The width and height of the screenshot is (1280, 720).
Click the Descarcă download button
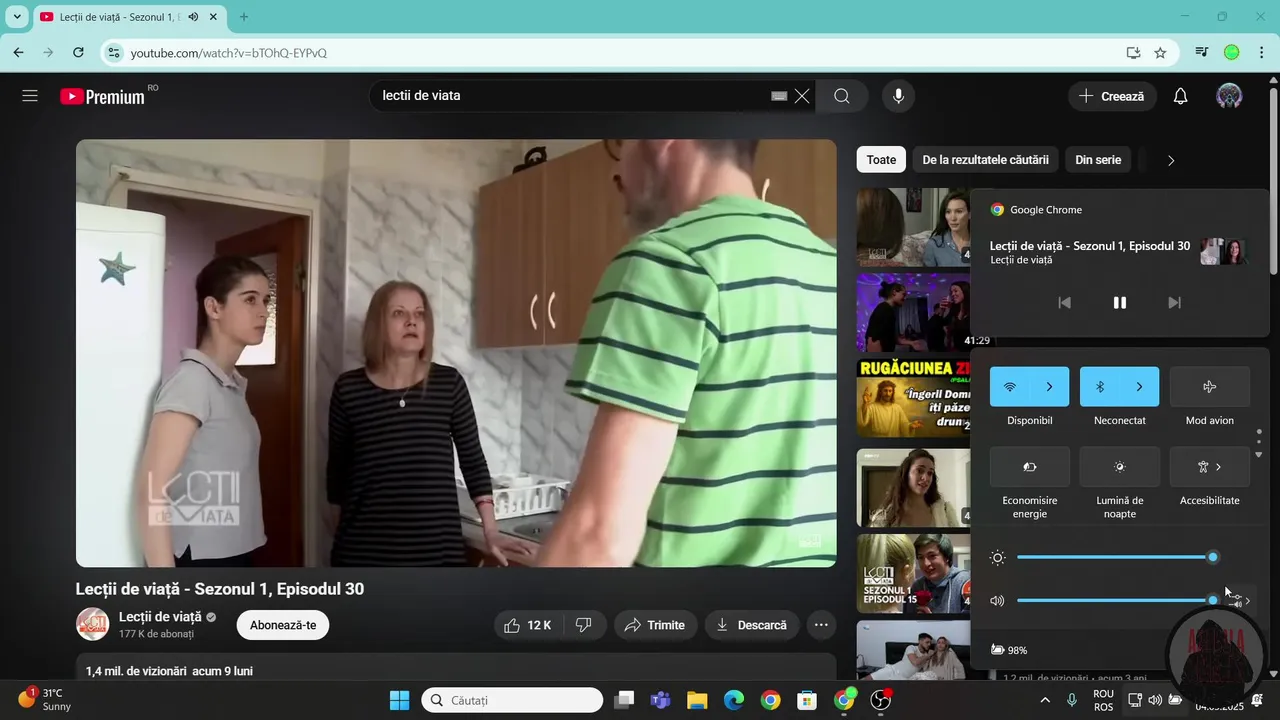click(x=751, y=625)
